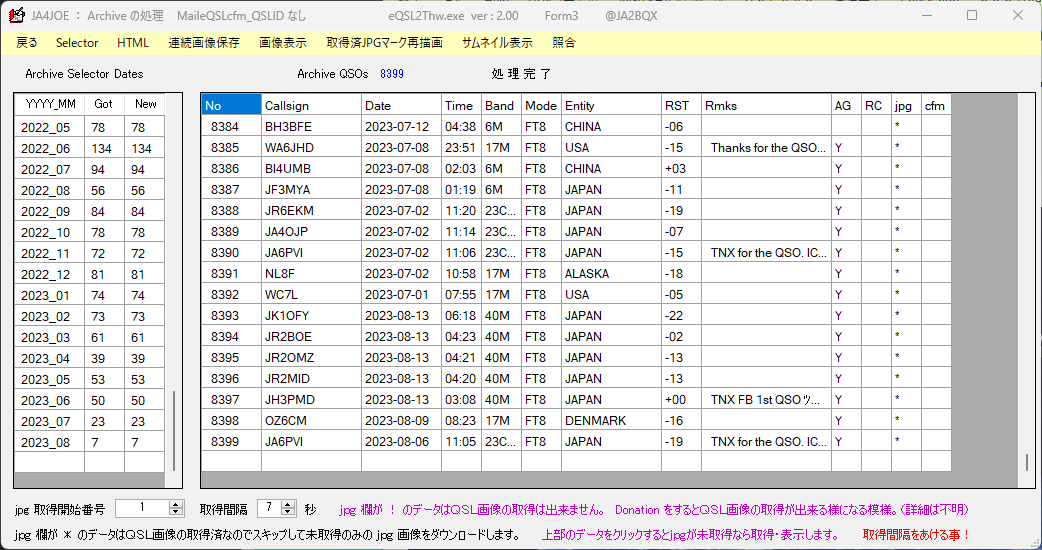Click the jpg column header
Viewport: 1042px width, 550px height.
pyautogui.click(x=906, y=105)
